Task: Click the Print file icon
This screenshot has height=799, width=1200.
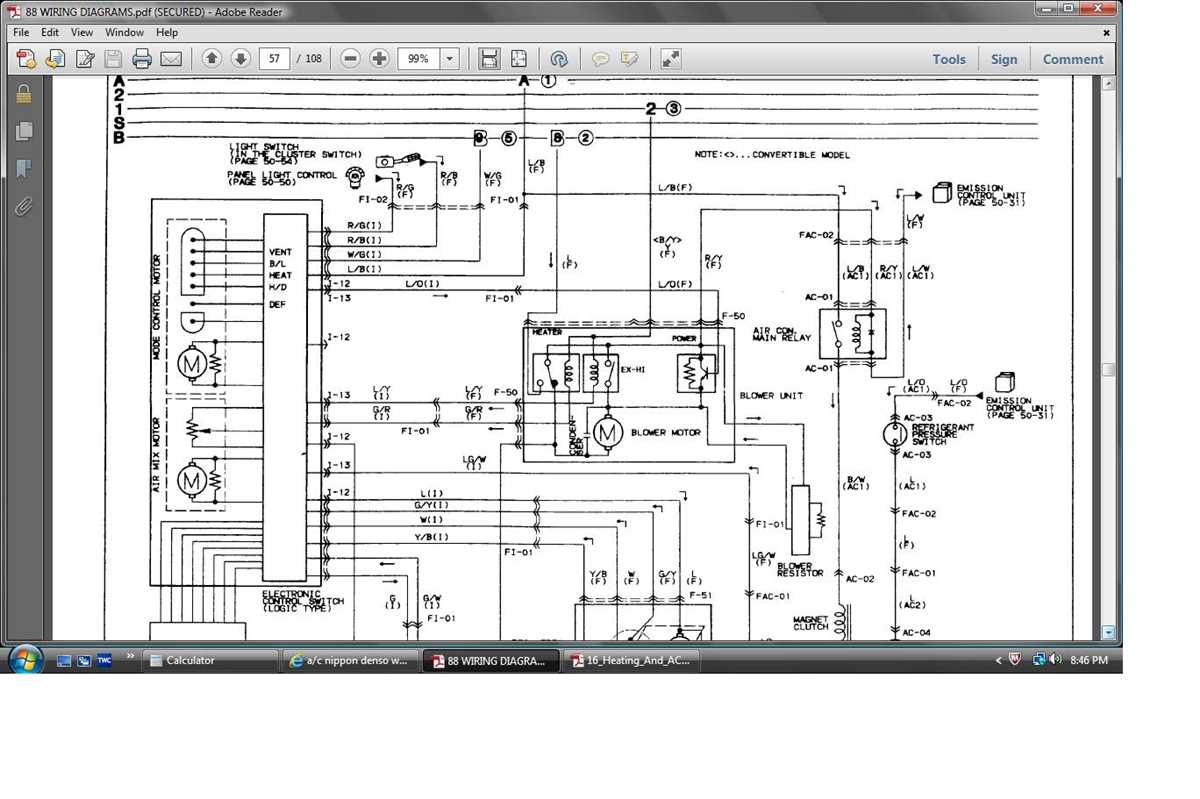Action: (142, 59)
